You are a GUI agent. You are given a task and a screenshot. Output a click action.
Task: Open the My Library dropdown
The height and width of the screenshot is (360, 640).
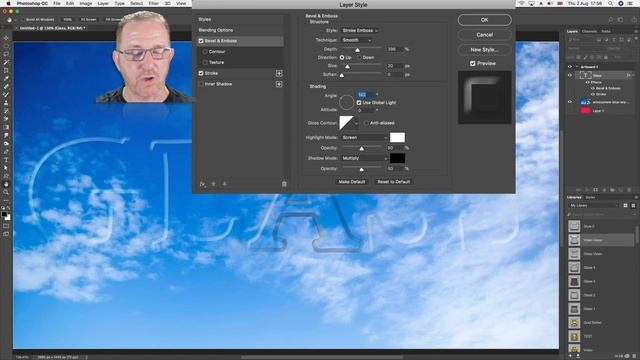click(593, 205)
